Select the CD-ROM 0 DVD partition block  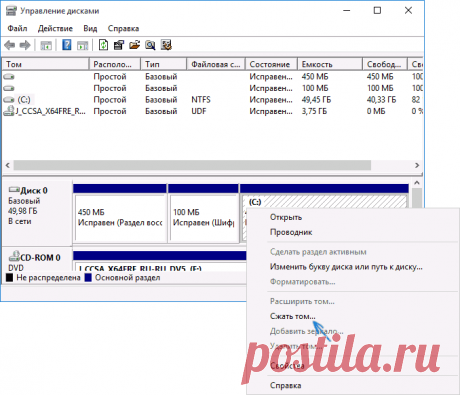(160, 266)
